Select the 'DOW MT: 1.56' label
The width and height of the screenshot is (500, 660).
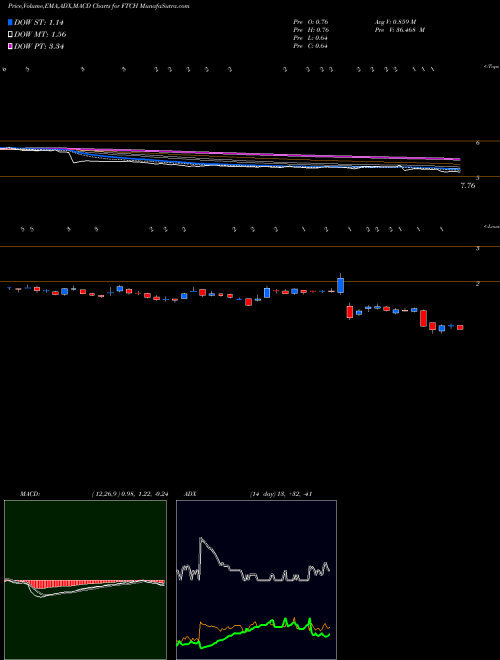[x=40, y=35]
